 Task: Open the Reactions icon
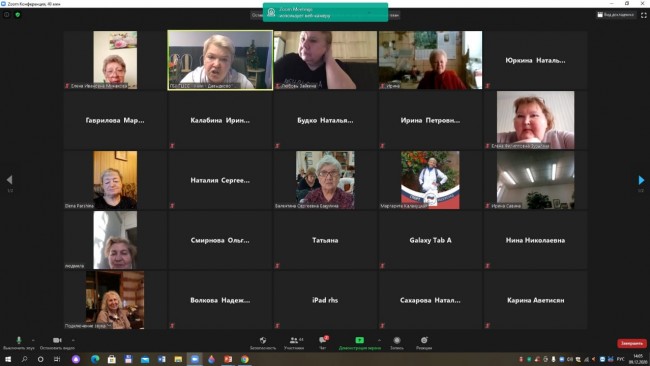424,340
